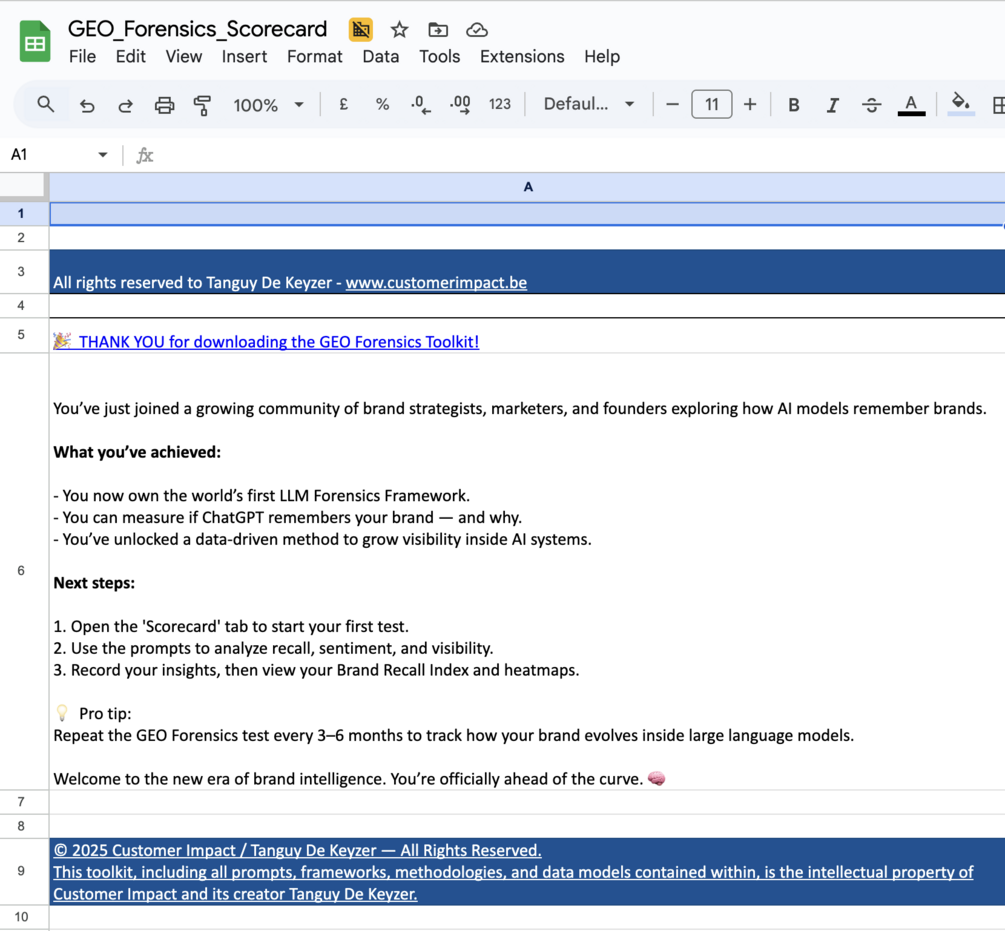Viewport: 1005px width, 931px height.
Task: Decrease font size with minus button
Action: pyautogui.click(x=672, y=104)
